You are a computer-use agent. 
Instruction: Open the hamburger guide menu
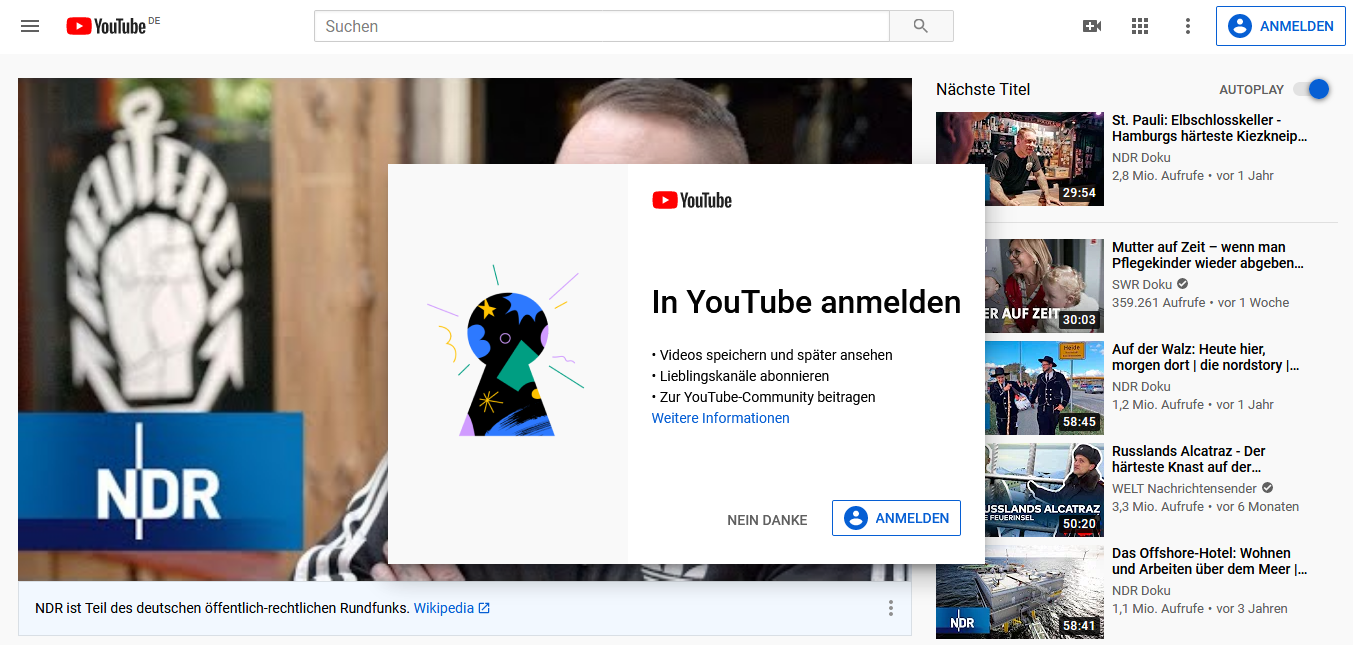(30, 26)
